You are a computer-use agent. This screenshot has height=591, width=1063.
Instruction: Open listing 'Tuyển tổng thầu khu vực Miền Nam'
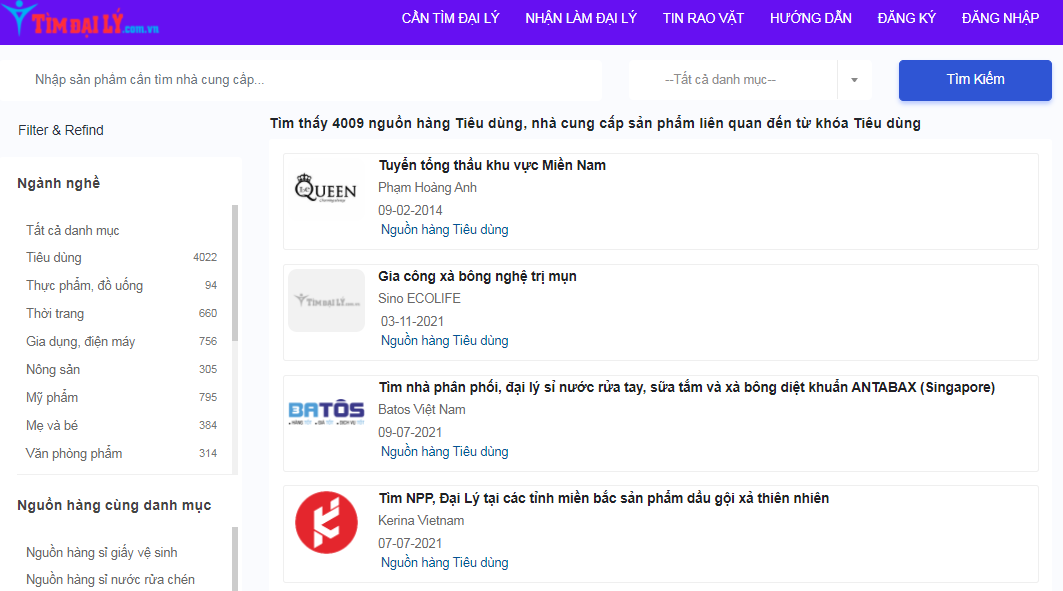point(492,165)
